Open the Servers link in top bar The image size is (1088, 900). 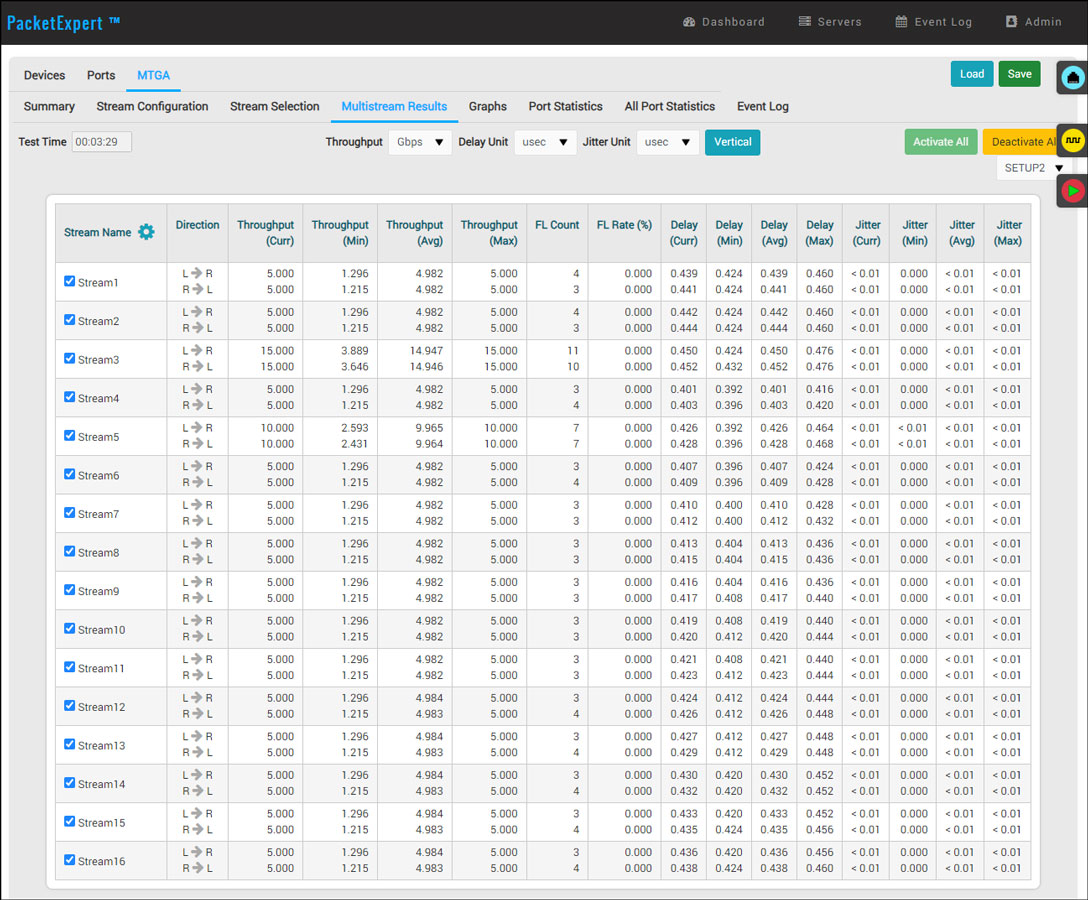[830, 22]
